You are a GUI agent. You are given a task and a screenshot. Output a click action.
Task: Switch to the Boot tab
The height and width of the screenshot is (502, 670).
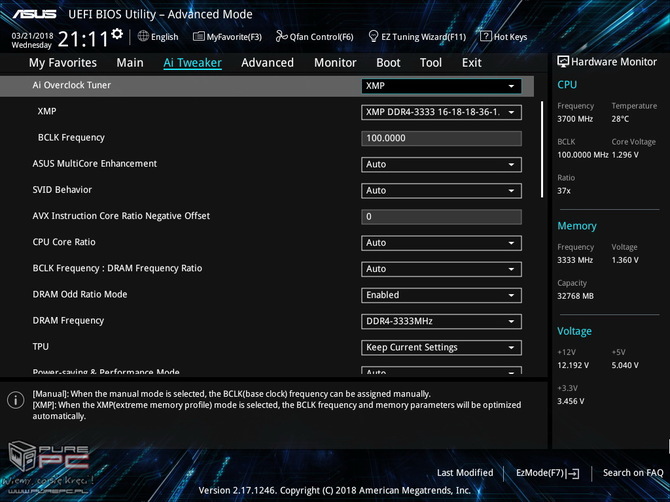click(388, 63)
